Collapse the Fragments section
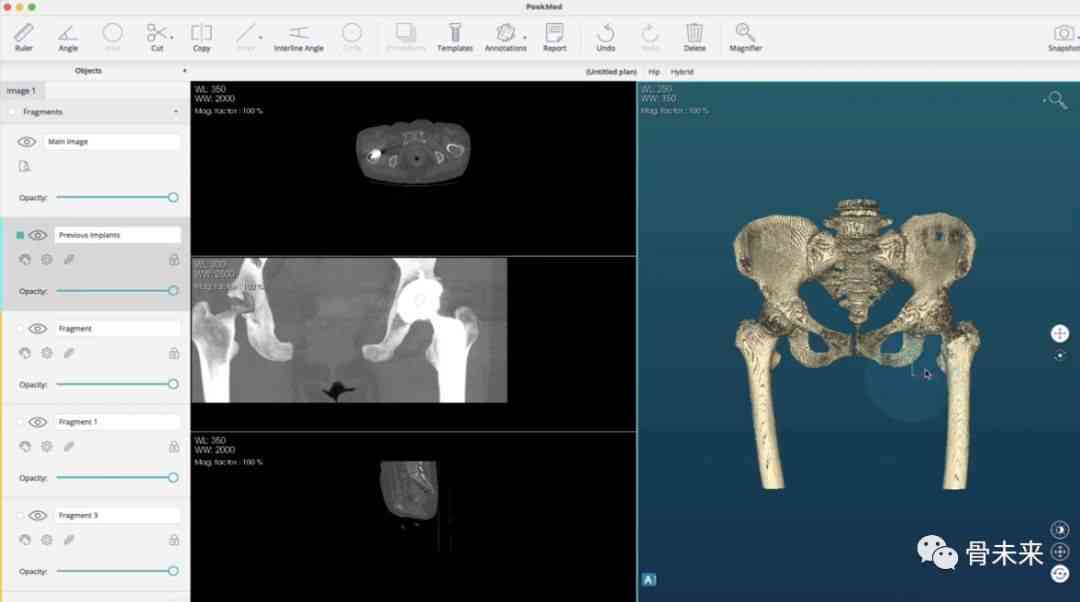 (176, 112)
